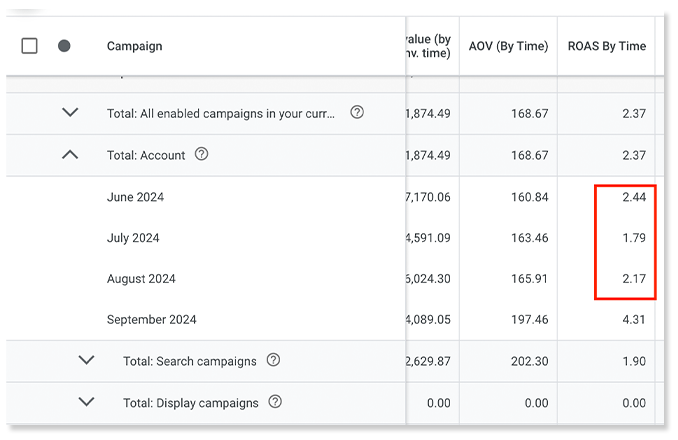Viewport: 678px width, 440px height.
Task: Expand the Total: Display campaigns row
Action: [86, 402]
